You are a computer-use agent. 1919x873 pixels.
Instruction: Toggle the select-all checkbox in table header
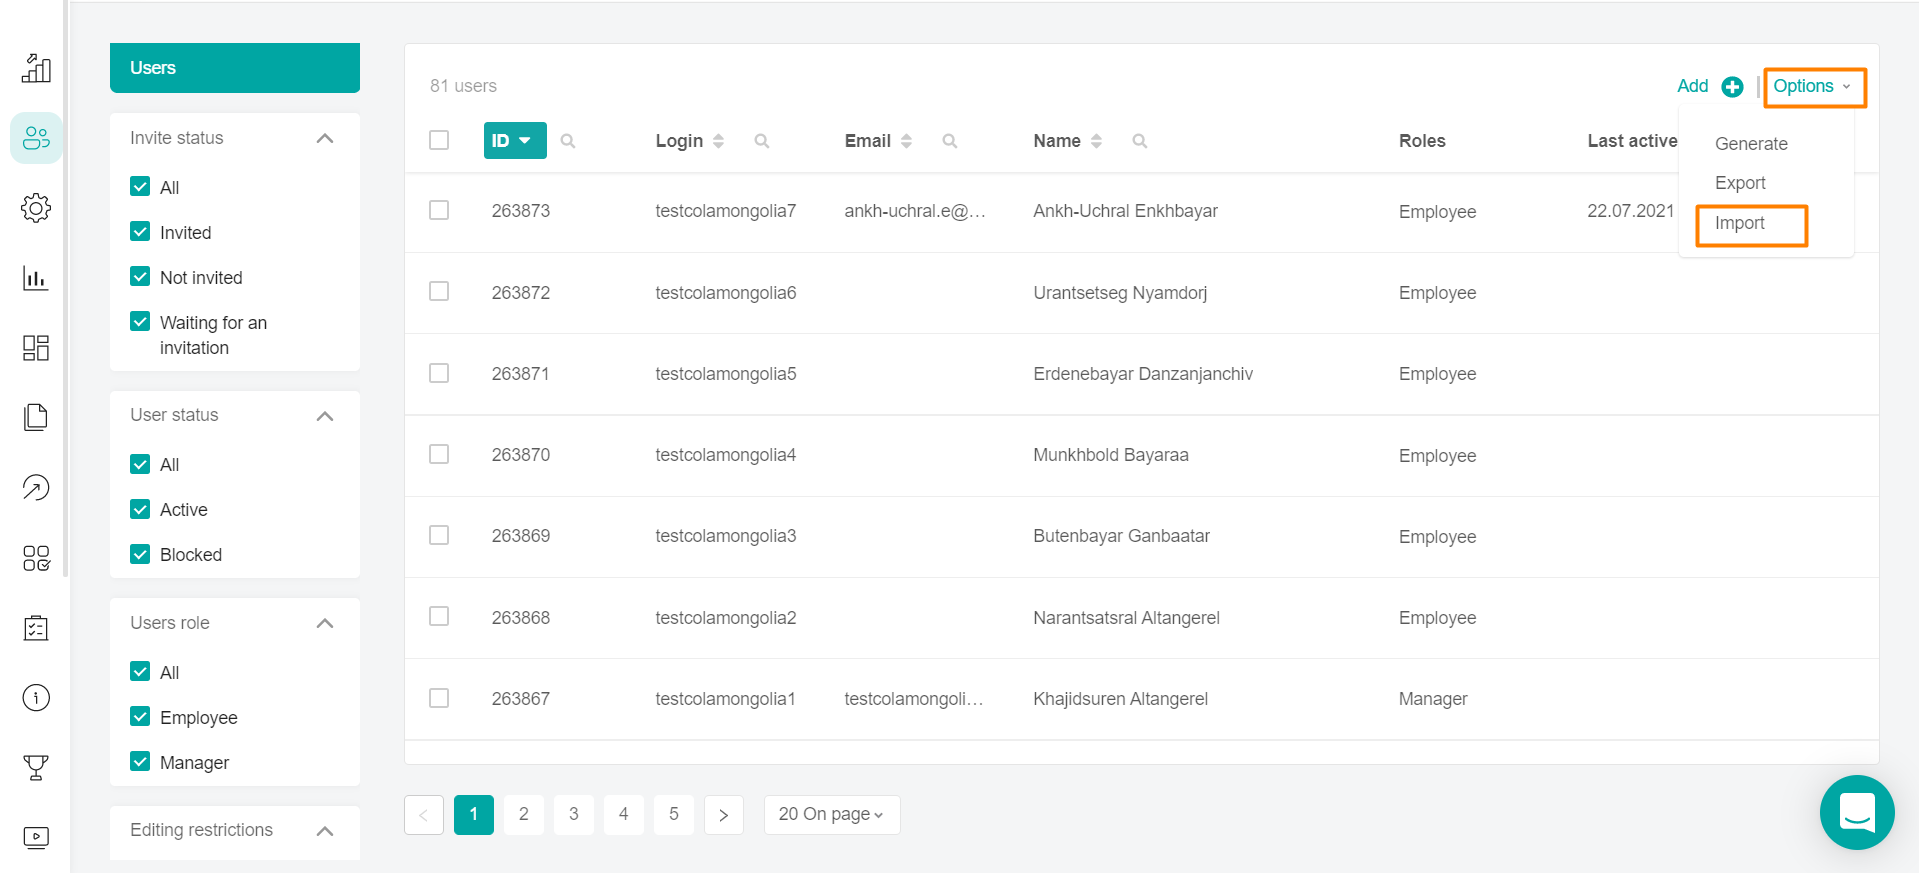[x=439, y=140]
